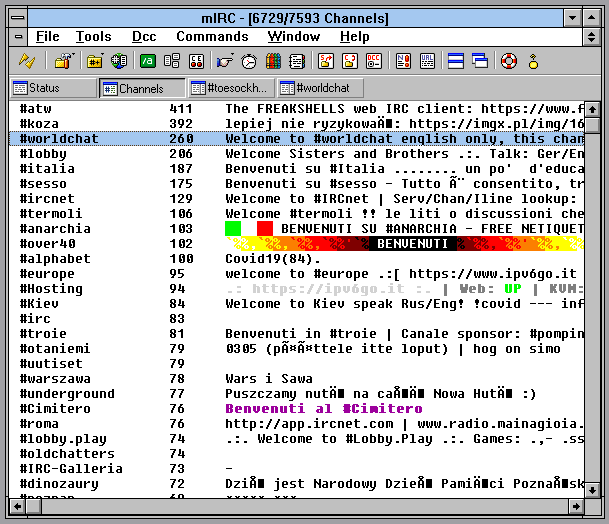Open the Commands menu

click(212, 37)
